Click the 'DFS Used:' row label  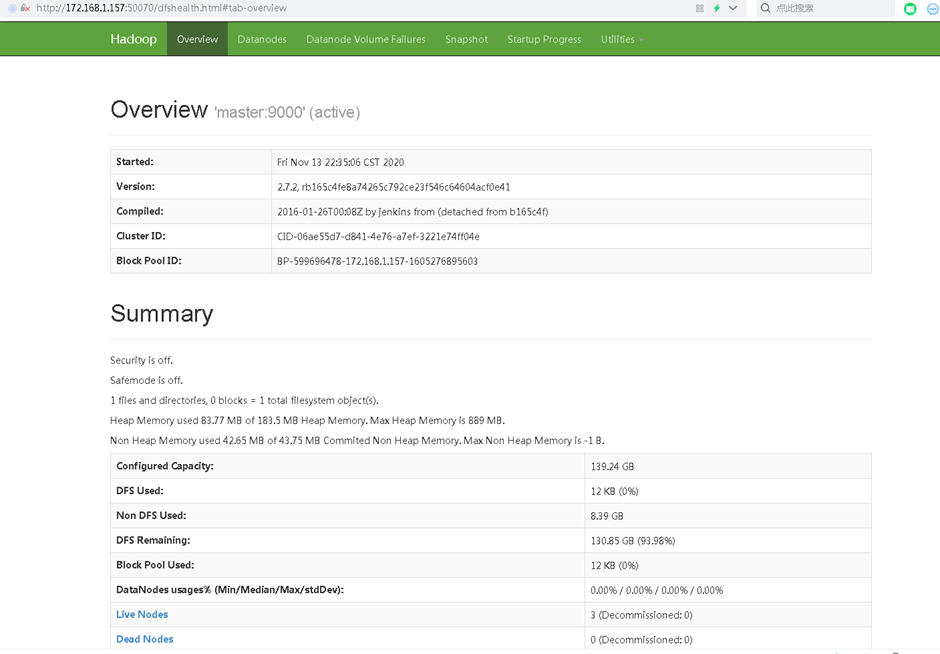pyautogui.click(x=140, y=490)
